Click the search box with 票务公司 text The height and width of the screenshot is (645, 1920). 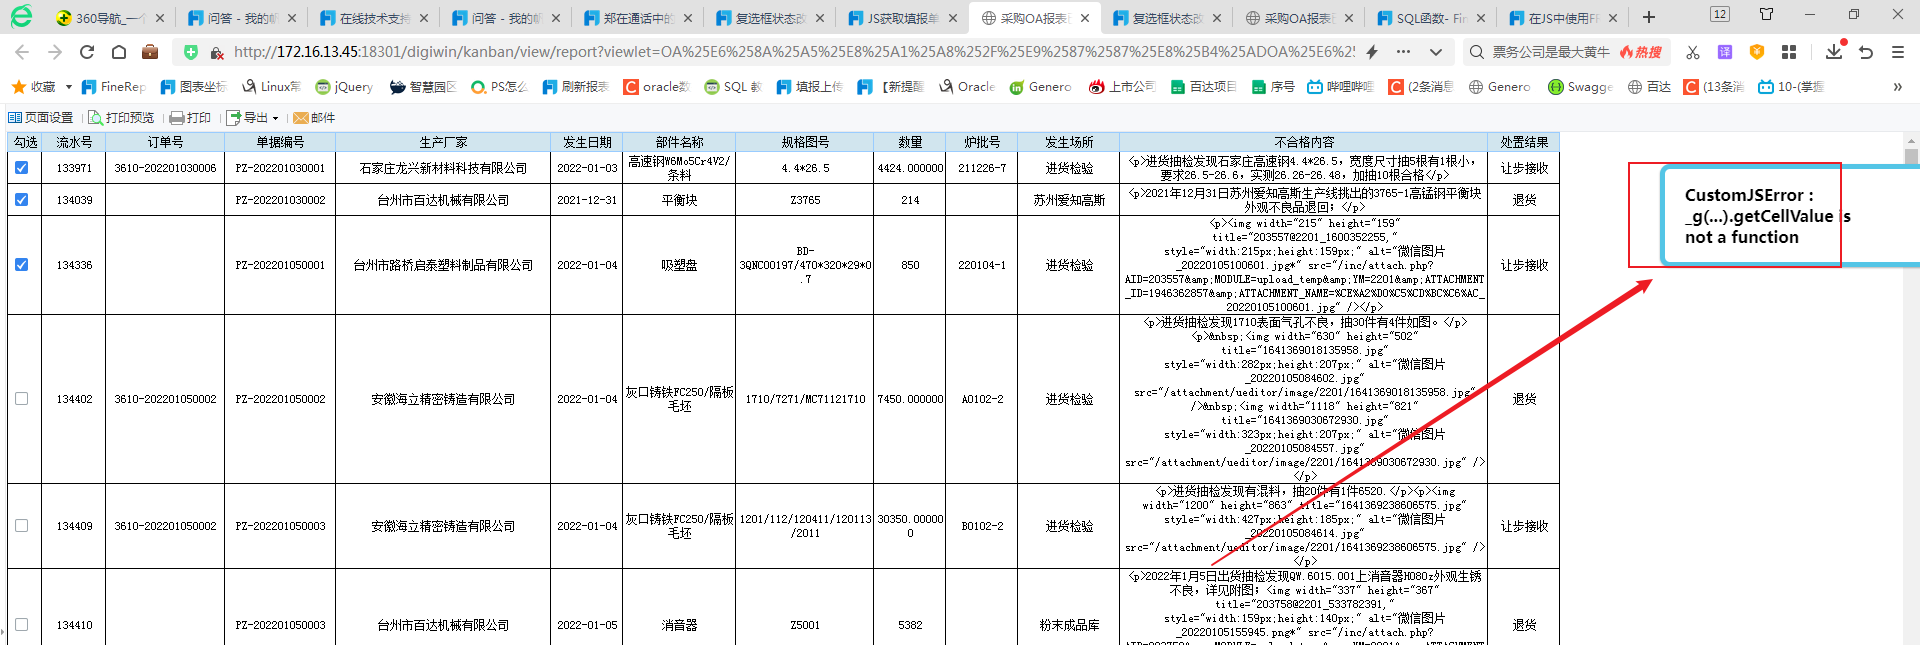[x=1551, y=52]
